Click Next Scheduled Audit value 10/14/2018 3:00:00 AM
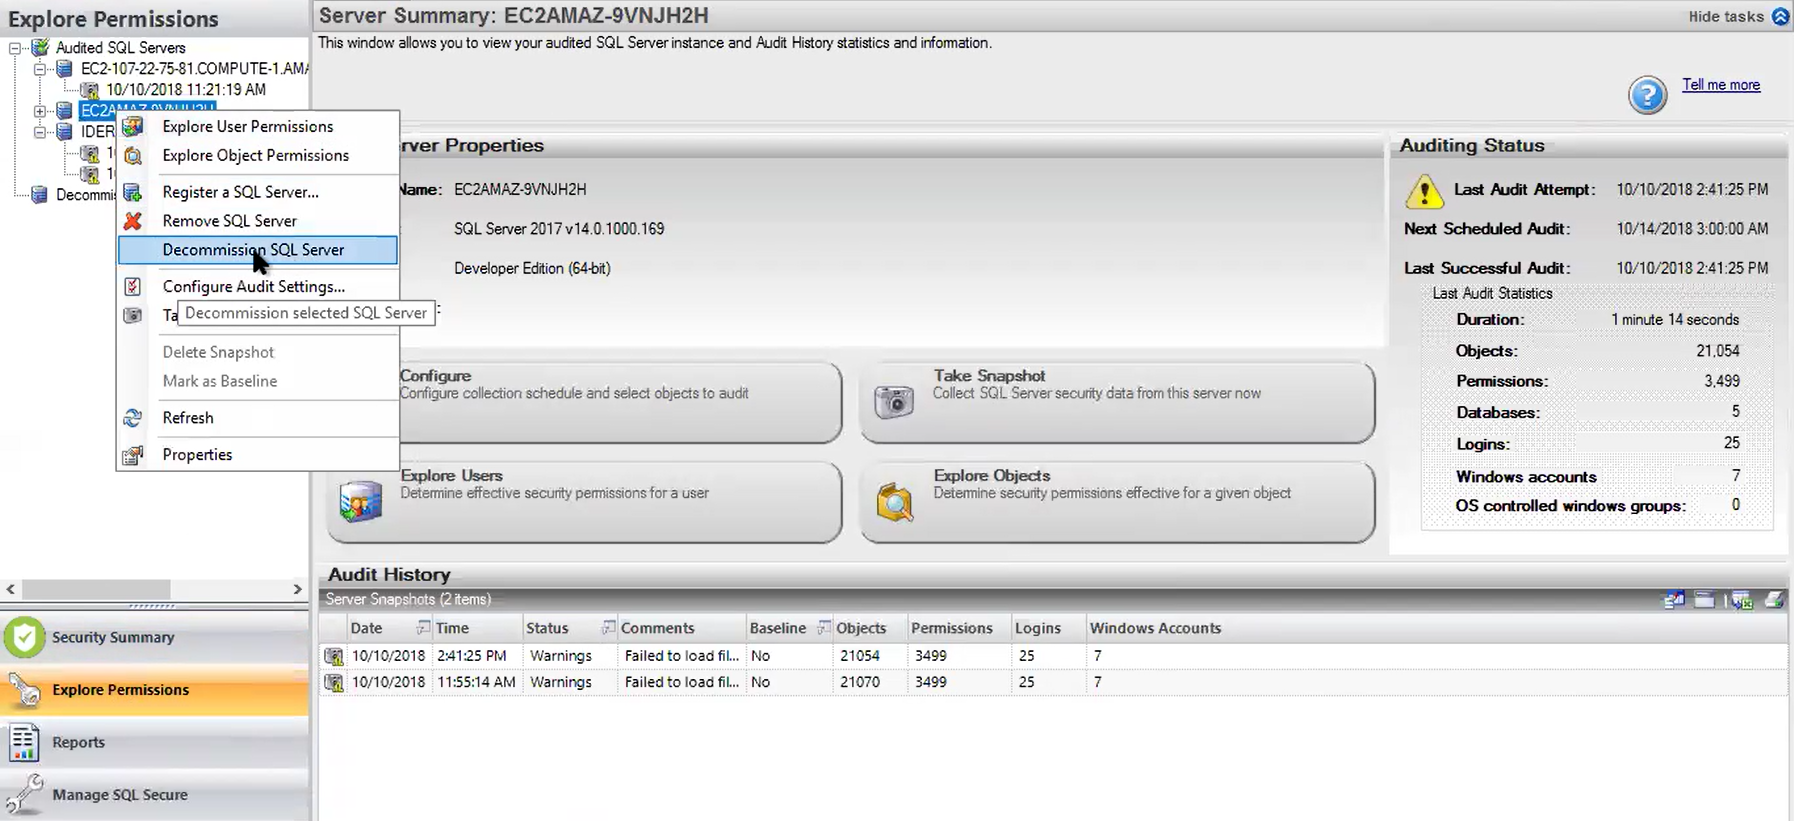 tap(1692, 229)
